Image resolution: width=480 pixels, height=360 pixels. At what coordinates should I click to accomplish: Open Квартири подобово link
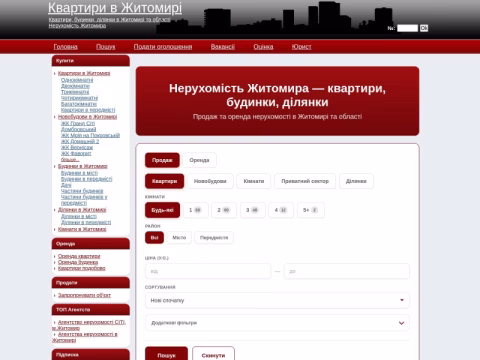(x=82, y=268)
